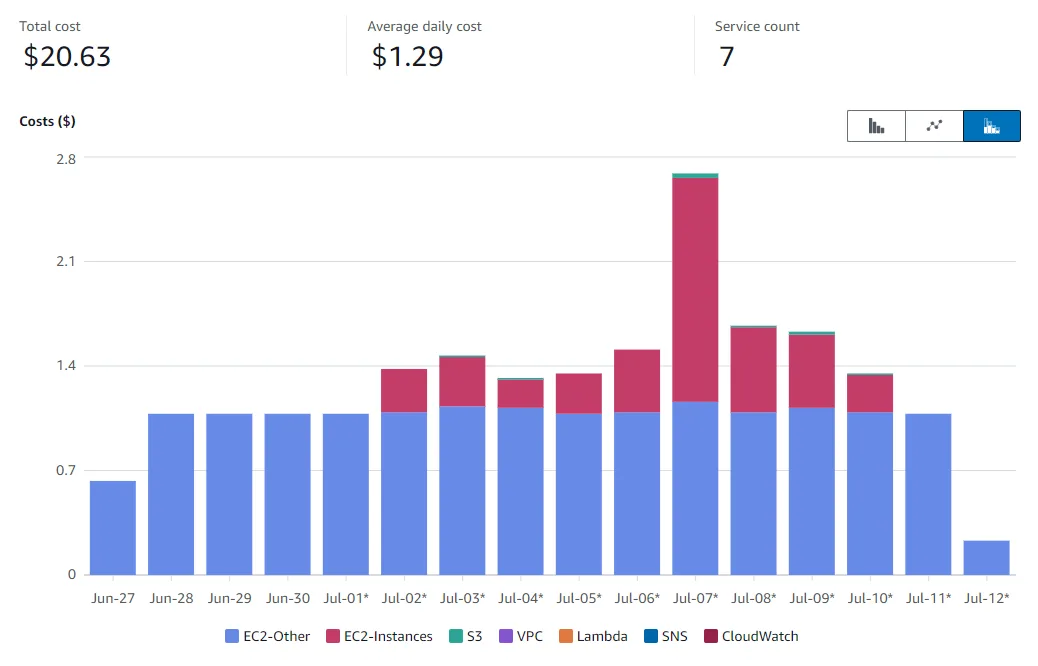
Task: Click the Lambda legend label
Action: pos(602,636)
